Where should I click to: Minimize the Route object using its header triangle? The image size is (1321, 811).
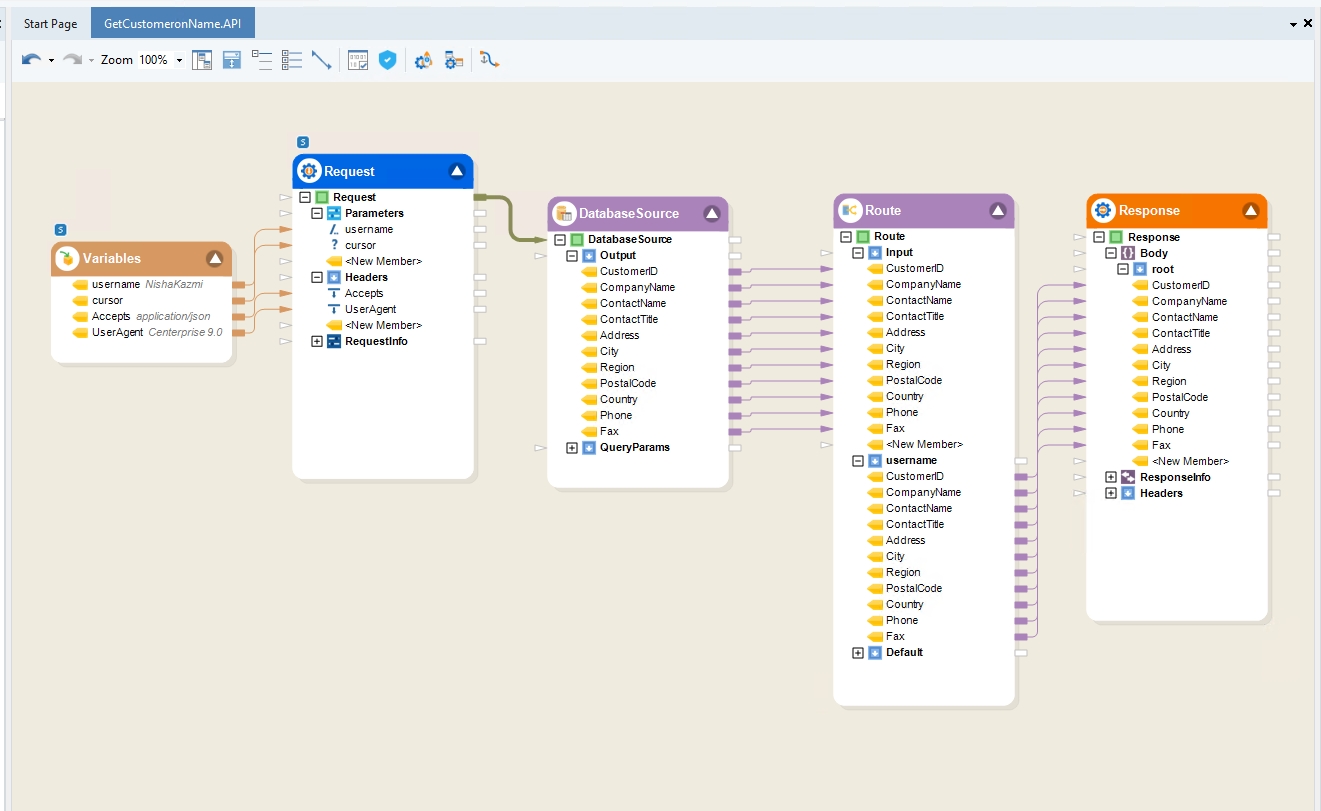click(x=997, y=210)
